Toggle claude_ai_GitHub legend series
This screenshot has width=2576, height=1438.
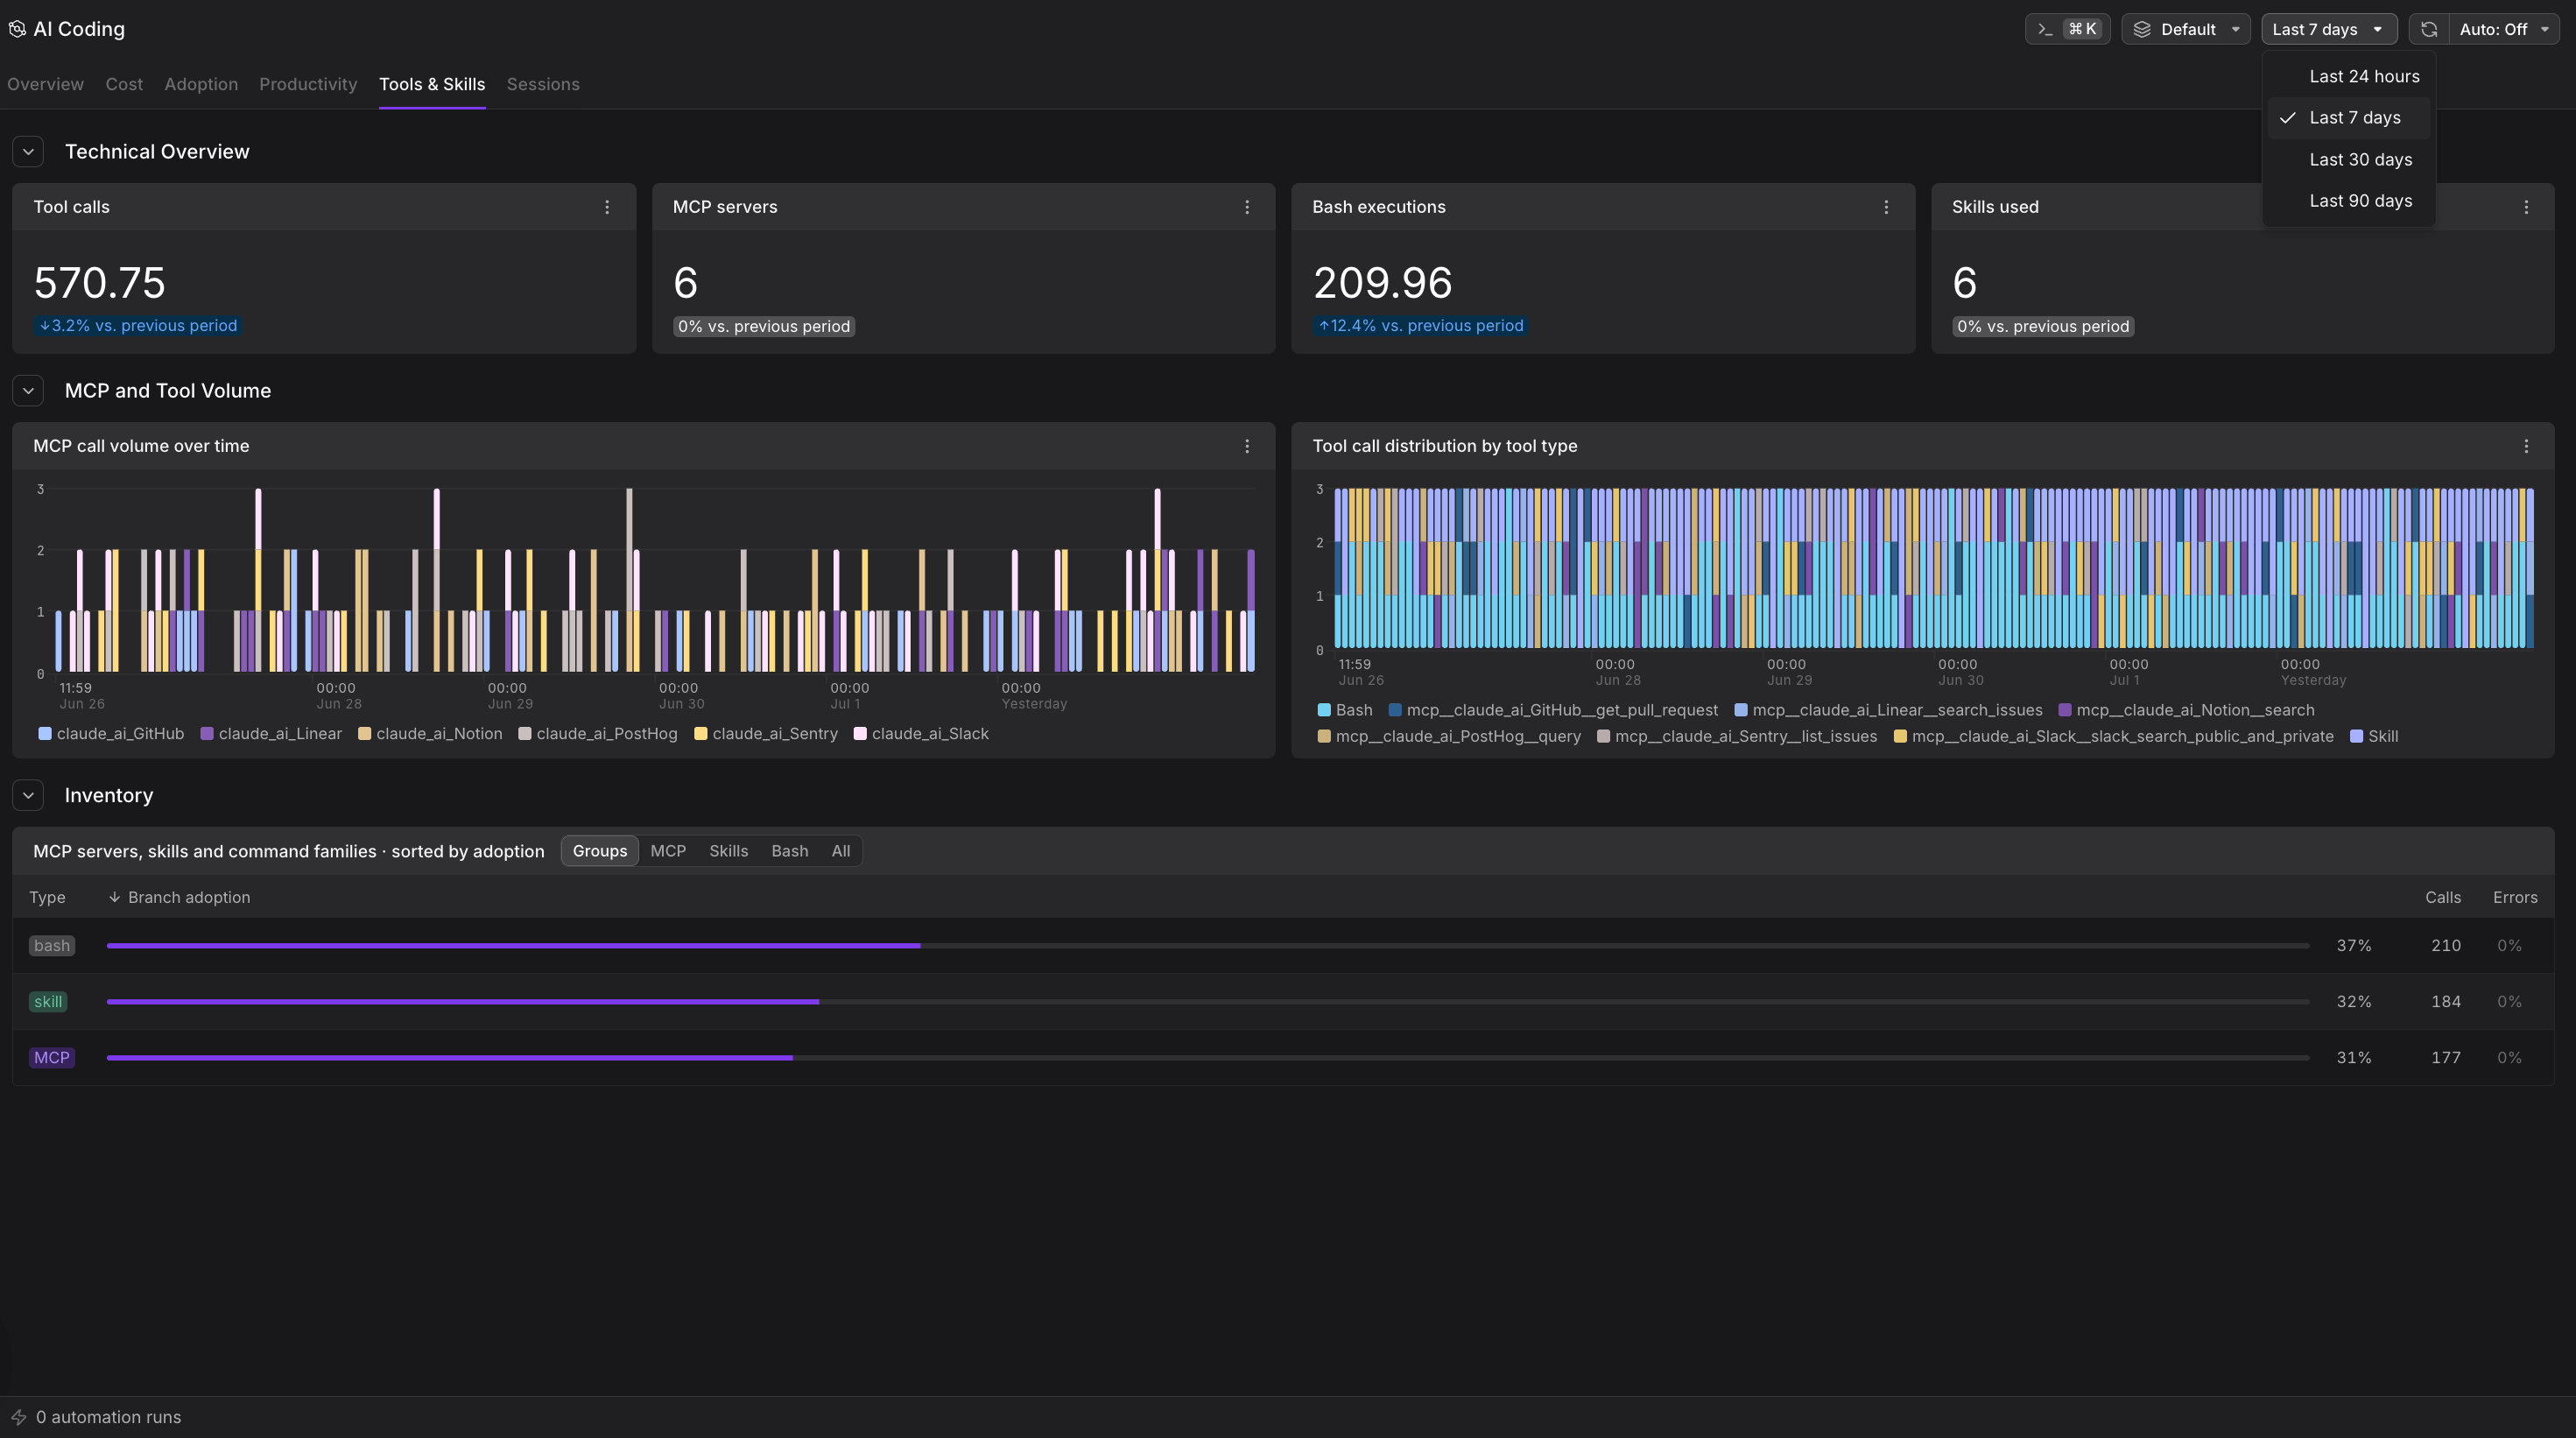[111, 734]
